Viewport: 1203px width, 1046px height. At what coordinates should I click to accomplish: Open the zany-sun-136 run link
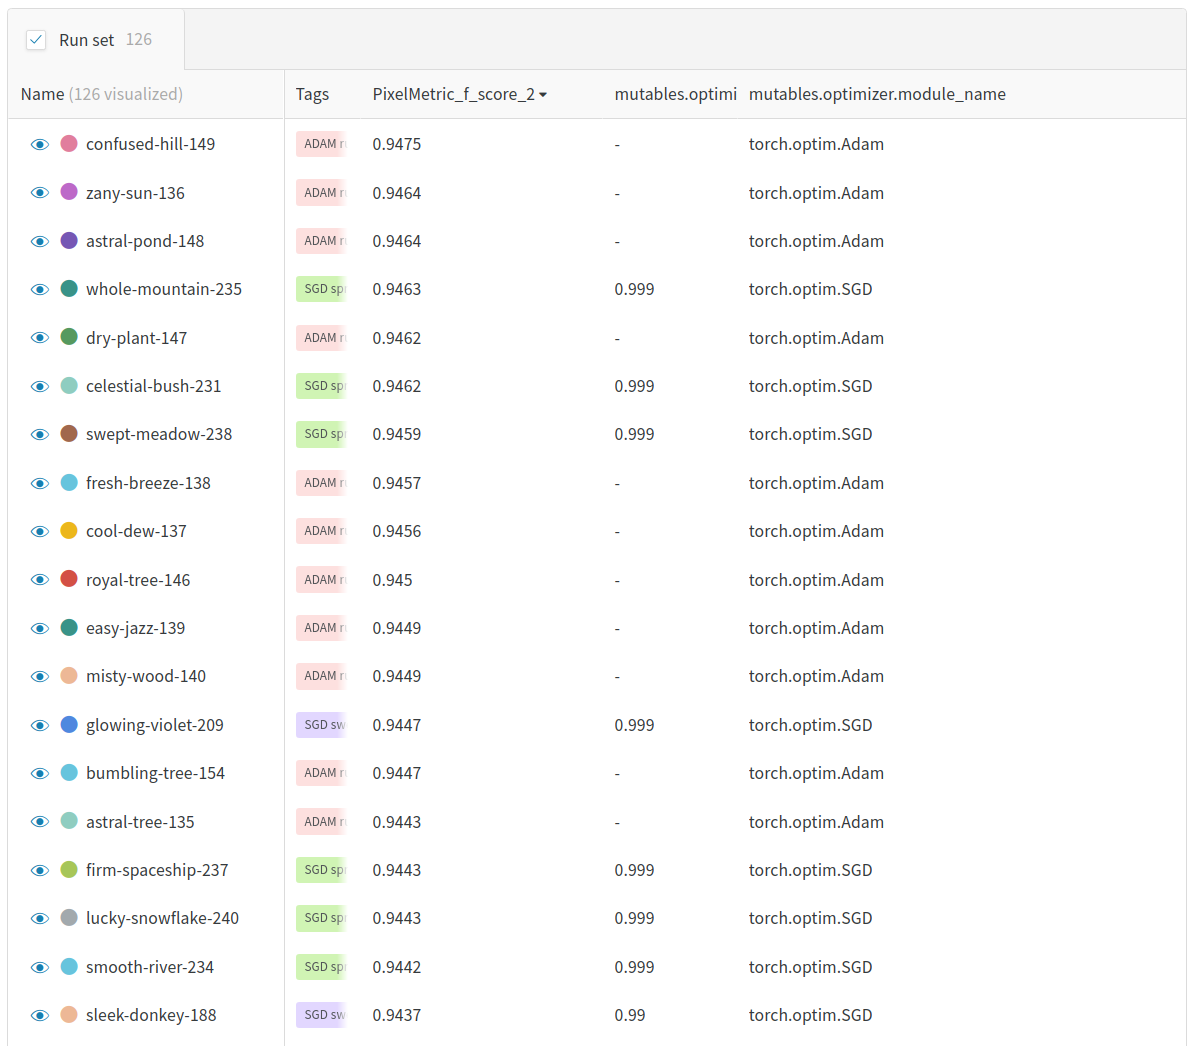click(135, 193)
